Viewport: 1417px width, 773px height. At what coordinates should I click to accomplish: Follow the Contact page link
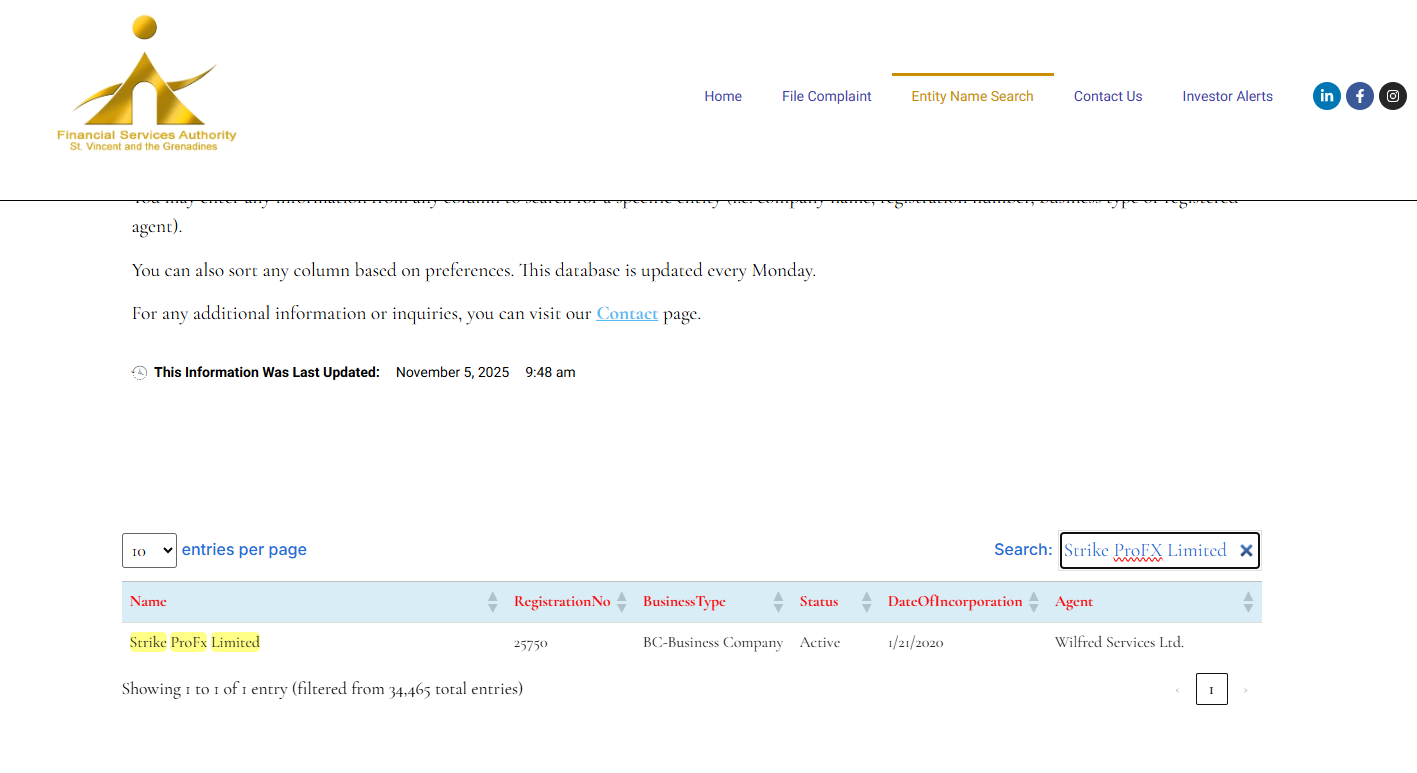tap(627, 314)
